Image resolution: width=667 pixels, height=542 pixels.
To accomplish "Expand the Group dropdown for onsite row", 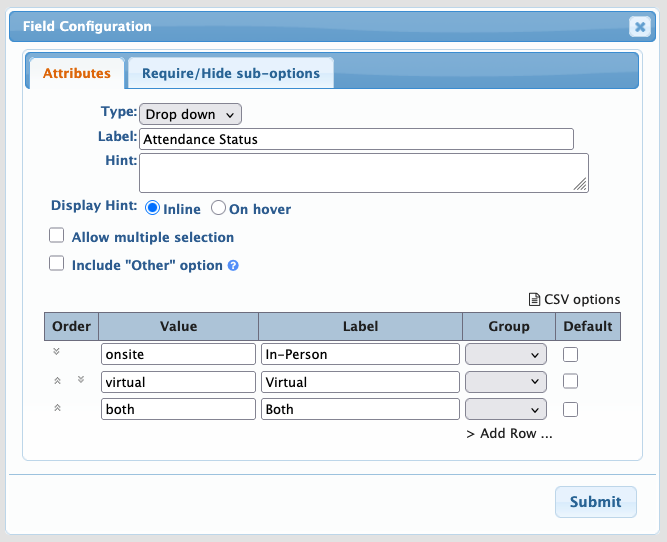I will pyautogui.click(x=506, y=354).
